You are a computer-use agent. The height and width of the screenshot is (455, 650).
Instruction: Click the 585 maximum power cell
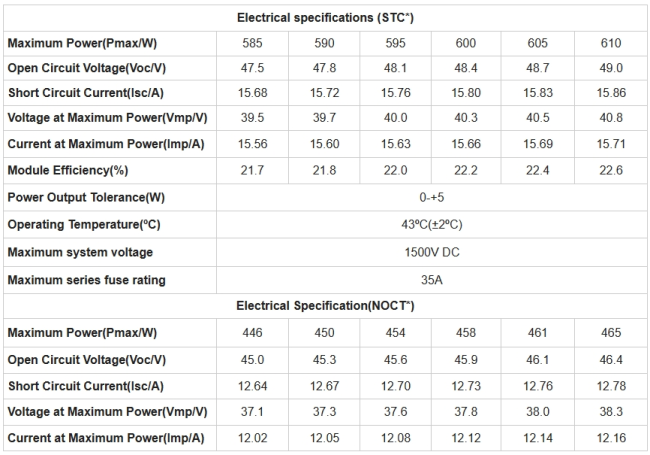[x=253, y=43]
